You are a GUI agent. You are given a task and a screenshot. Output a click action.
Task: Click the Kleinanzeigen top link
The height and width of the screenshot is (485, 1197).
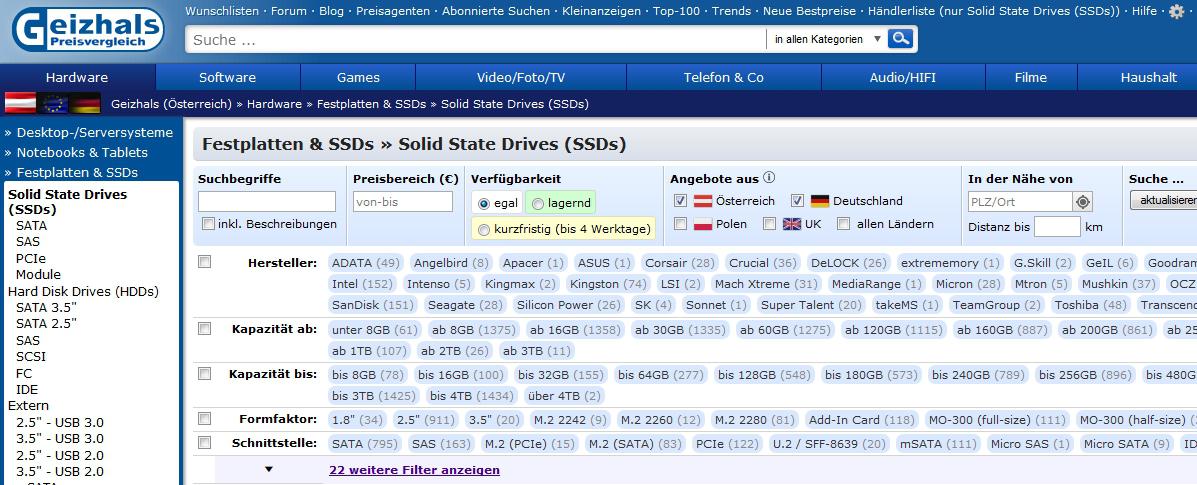[x=602, y=11]
